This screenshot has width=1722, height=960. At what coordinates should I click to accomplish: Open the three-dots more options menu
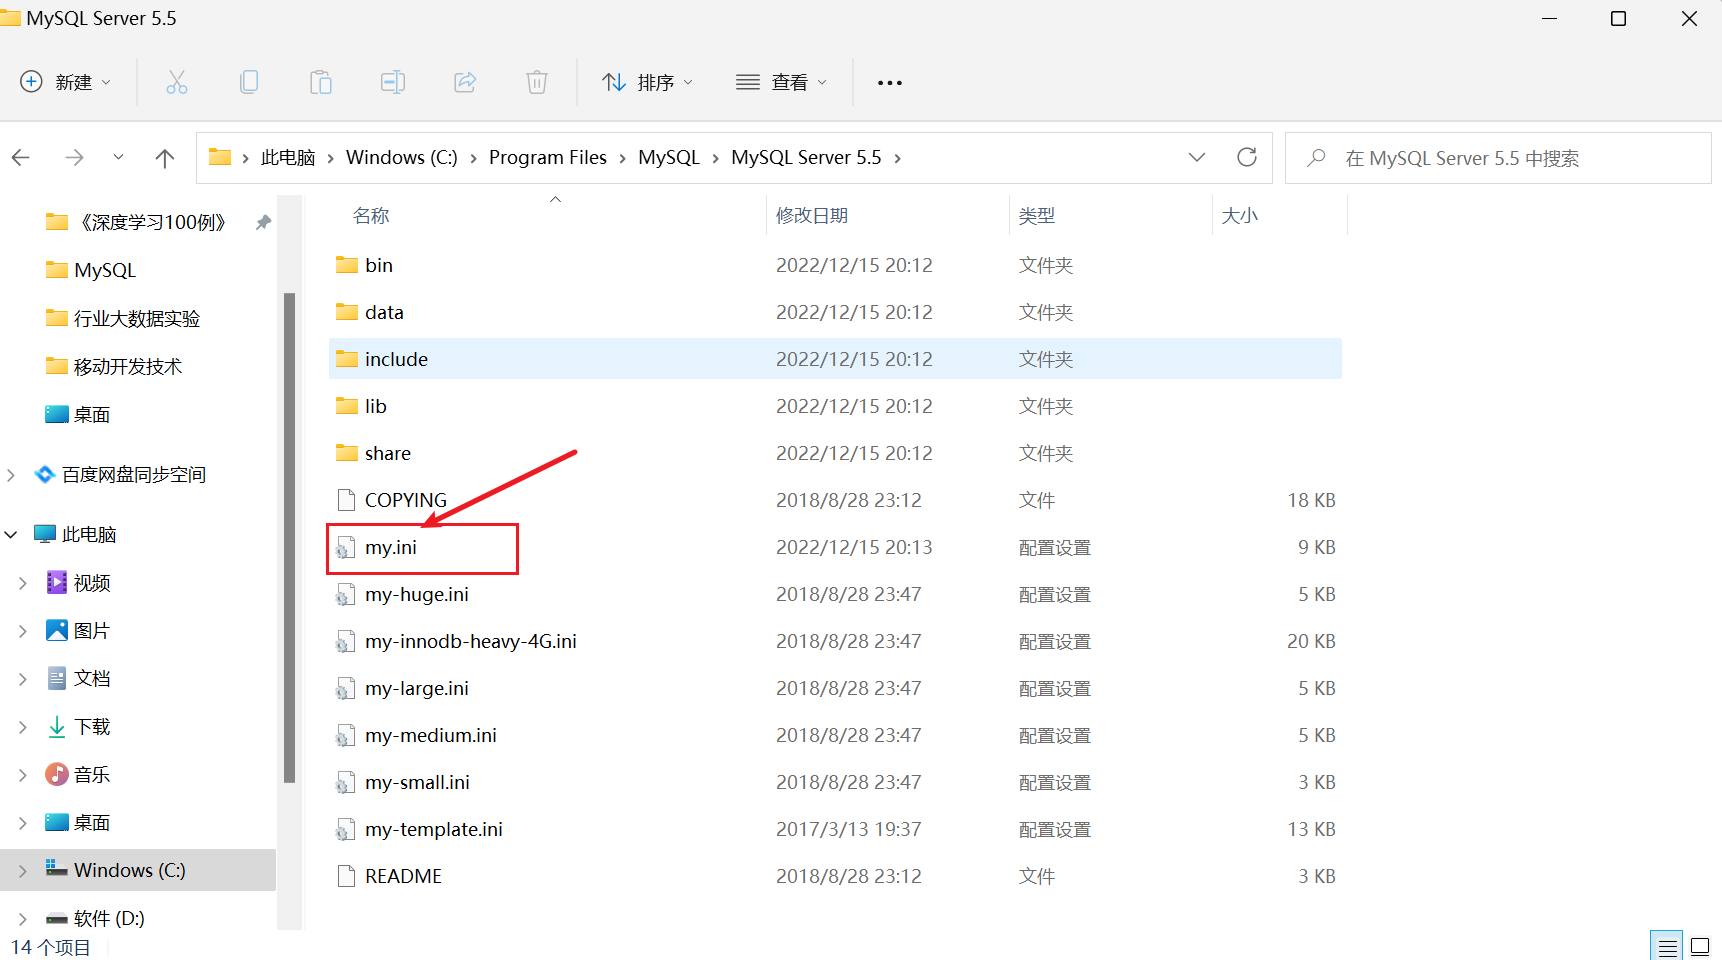[x=890, y=83]
